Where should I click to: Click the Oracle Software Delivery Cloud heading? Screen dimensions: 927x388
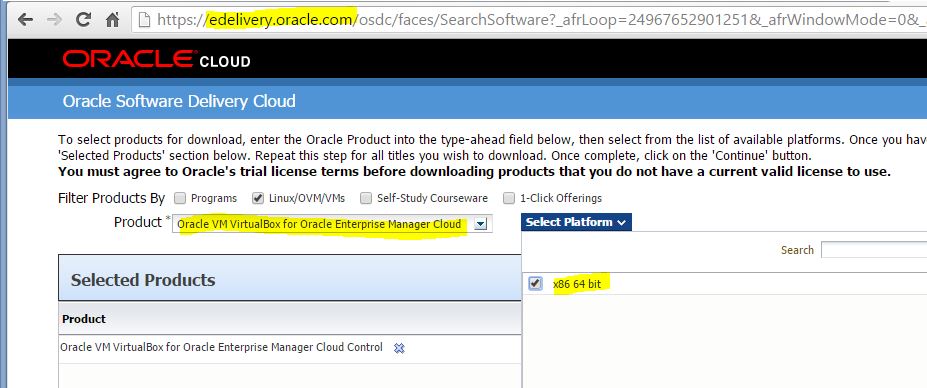[179, 101]
